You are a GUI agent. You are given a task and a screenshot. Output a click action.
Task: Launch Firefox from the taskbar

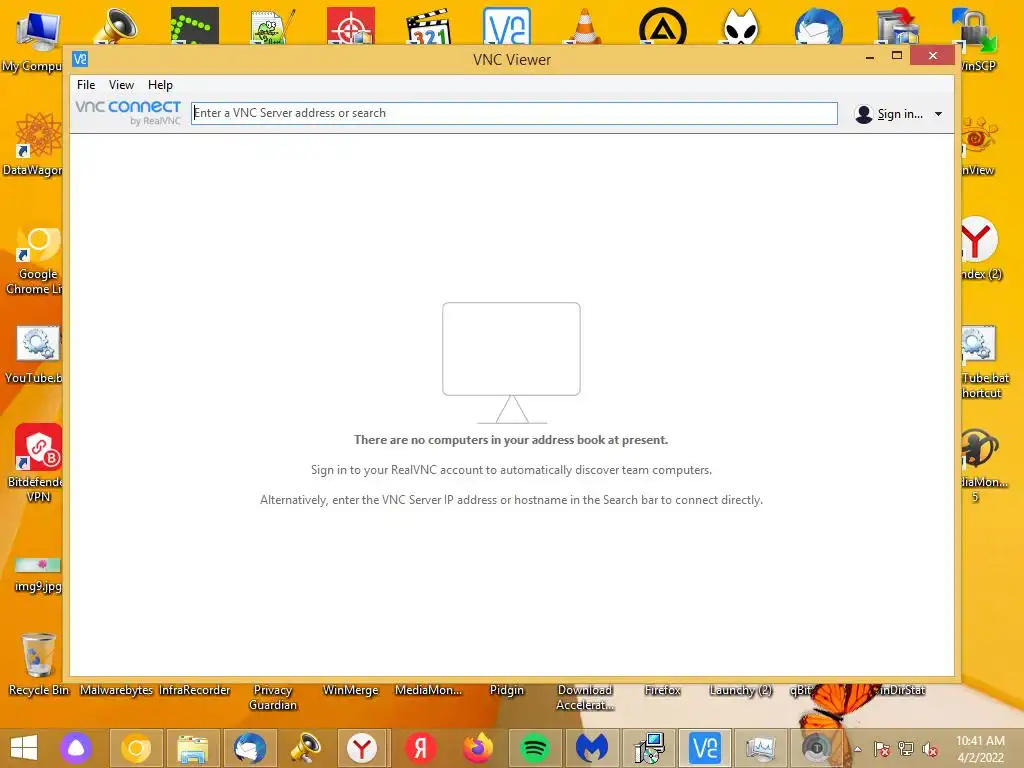[x=478, y=748]
